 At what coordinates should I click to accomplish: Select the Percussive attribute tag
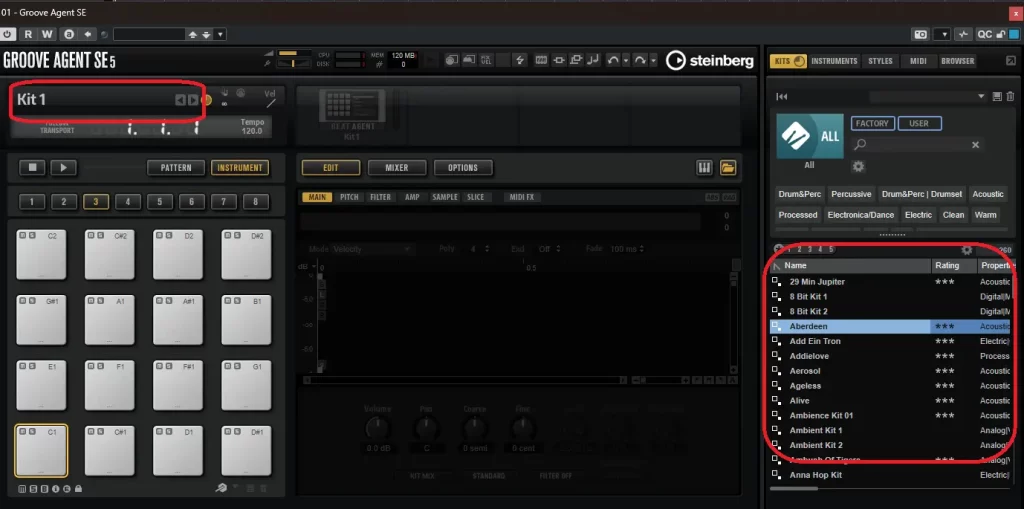[x=851, y=194]
